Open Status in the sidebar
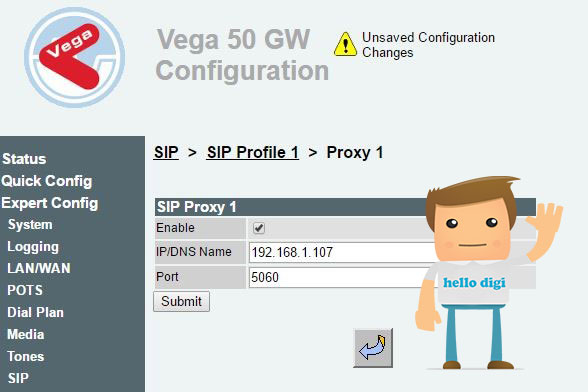The width and height of the screenshot is (588, 392). coord(24,159)
